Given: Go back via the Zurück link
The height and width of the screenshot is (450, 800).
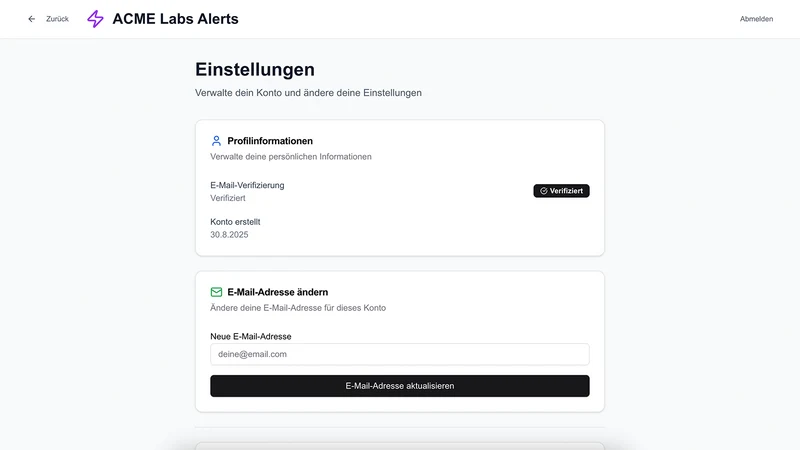Looking at the screenshot, I should 57,19.
